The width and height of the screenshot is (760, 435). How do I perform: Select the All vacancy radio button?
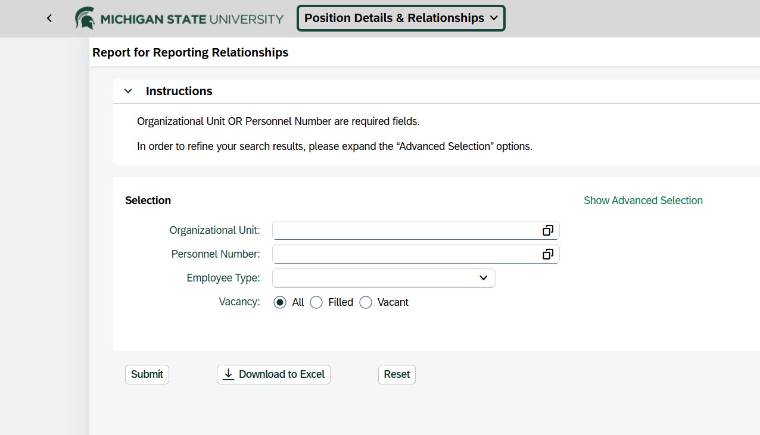[280, 302]
